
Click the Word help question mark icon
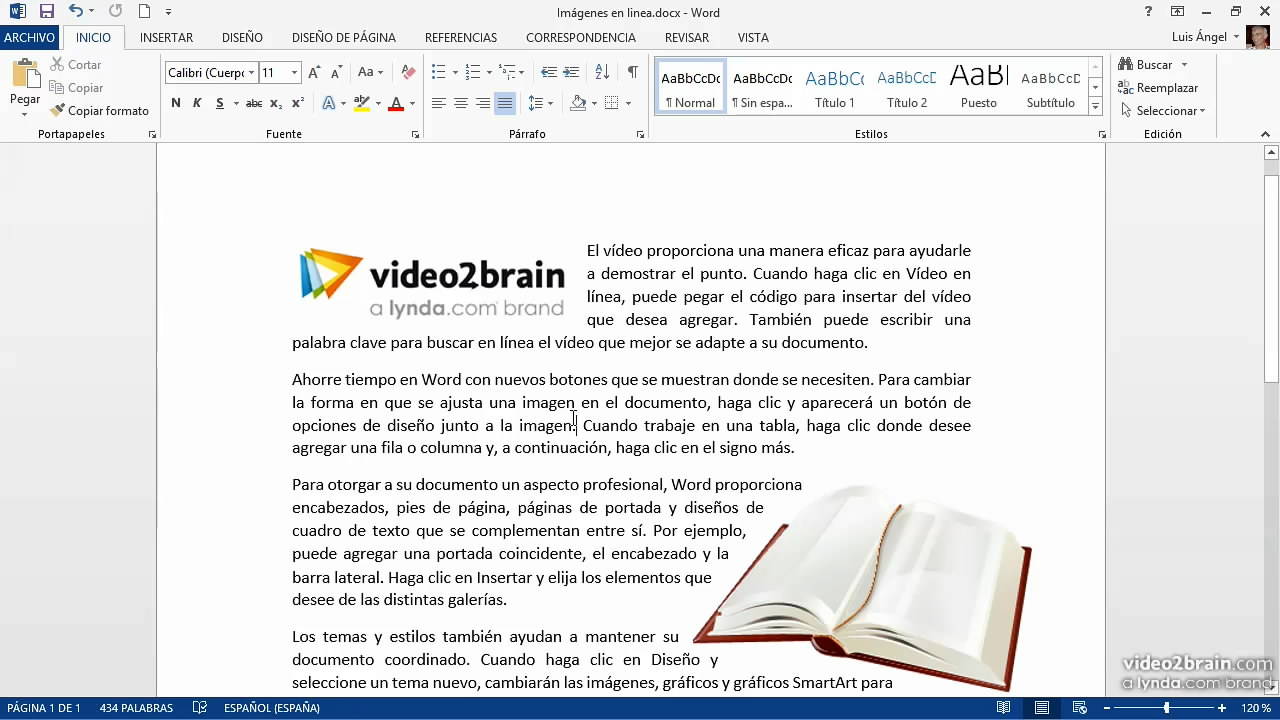click(1148, 12)
